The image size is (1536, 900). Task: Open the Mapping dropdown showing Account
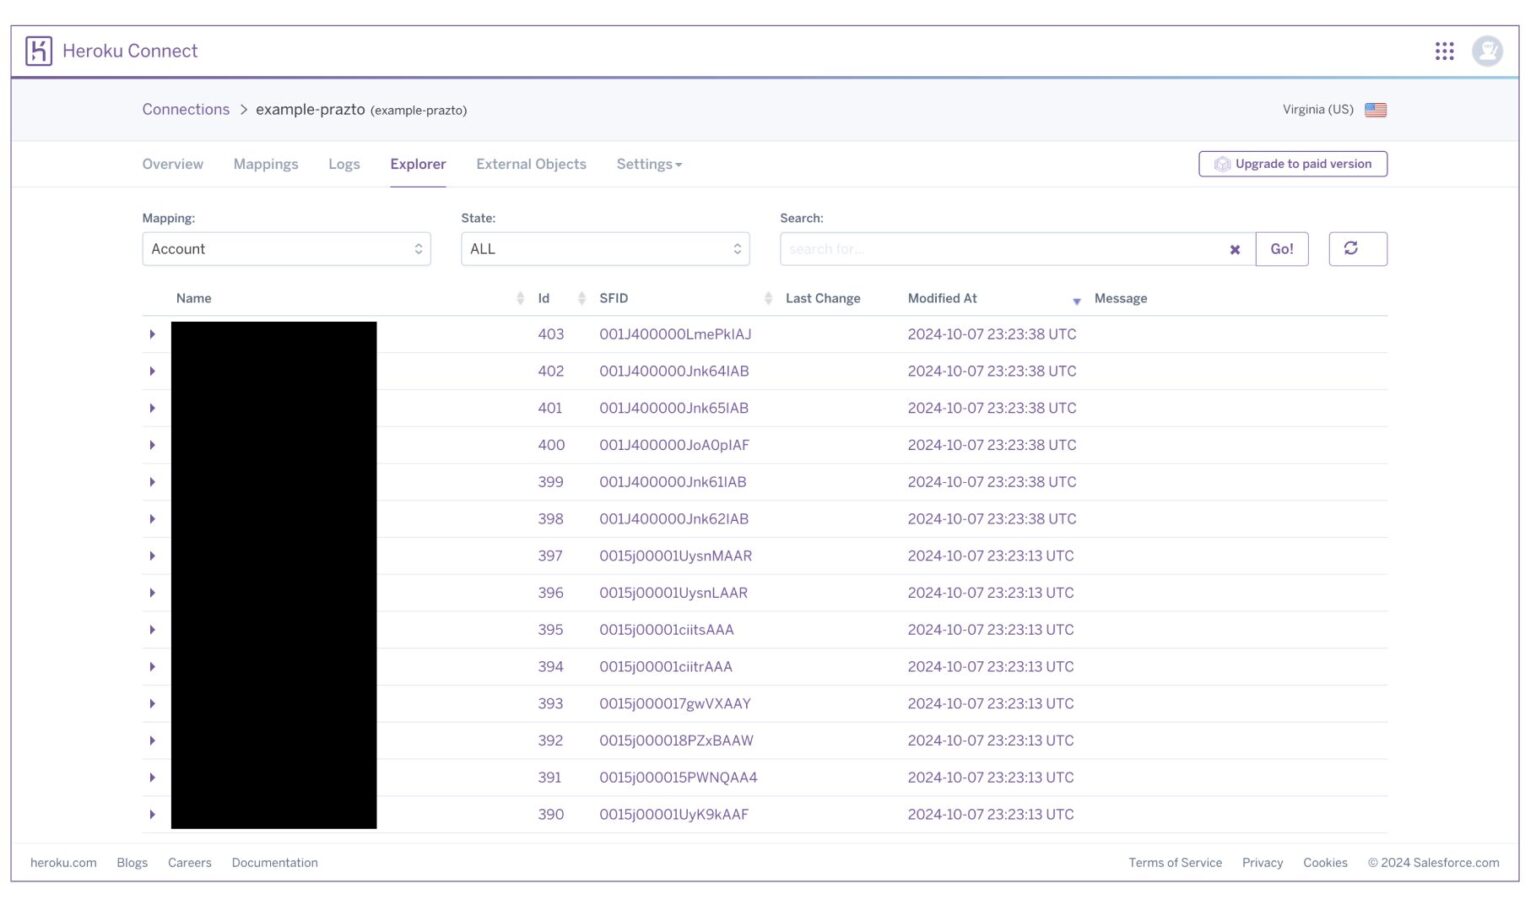tap(286, 248)
